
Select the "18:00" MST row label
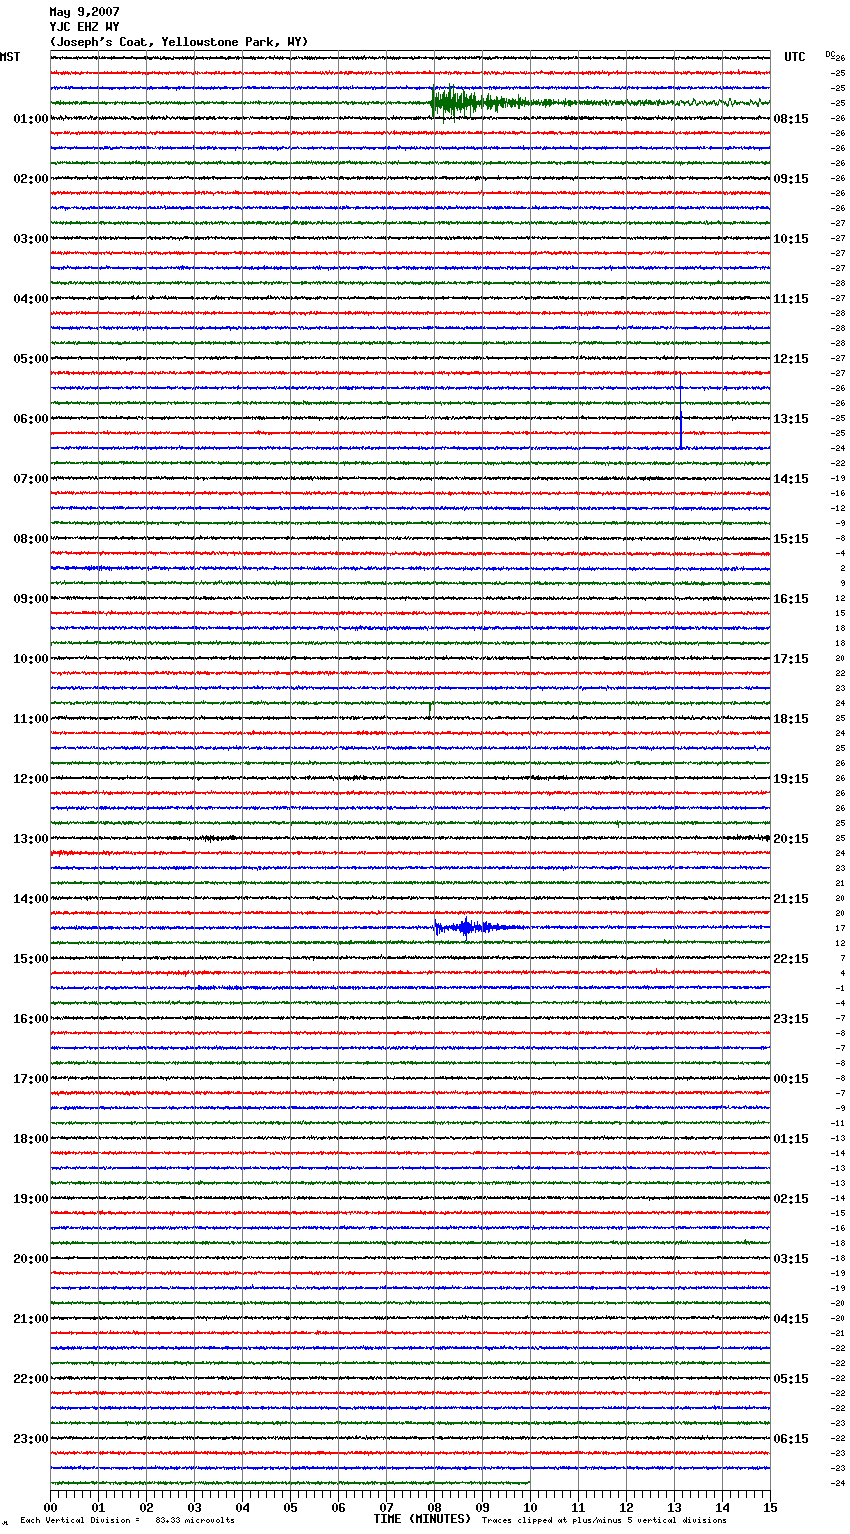31,1139
